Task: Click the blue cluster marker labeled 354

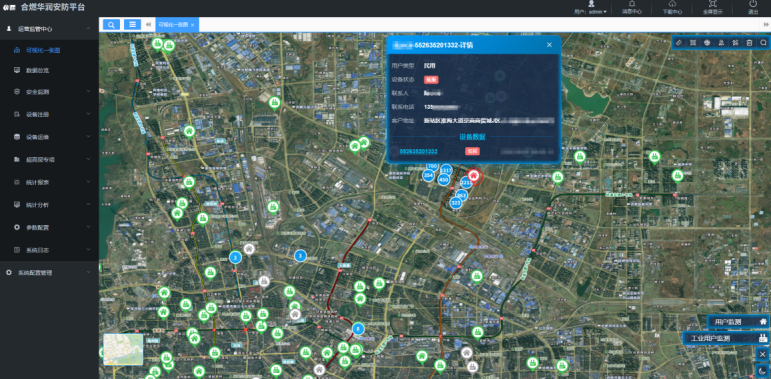Action: 428,175
